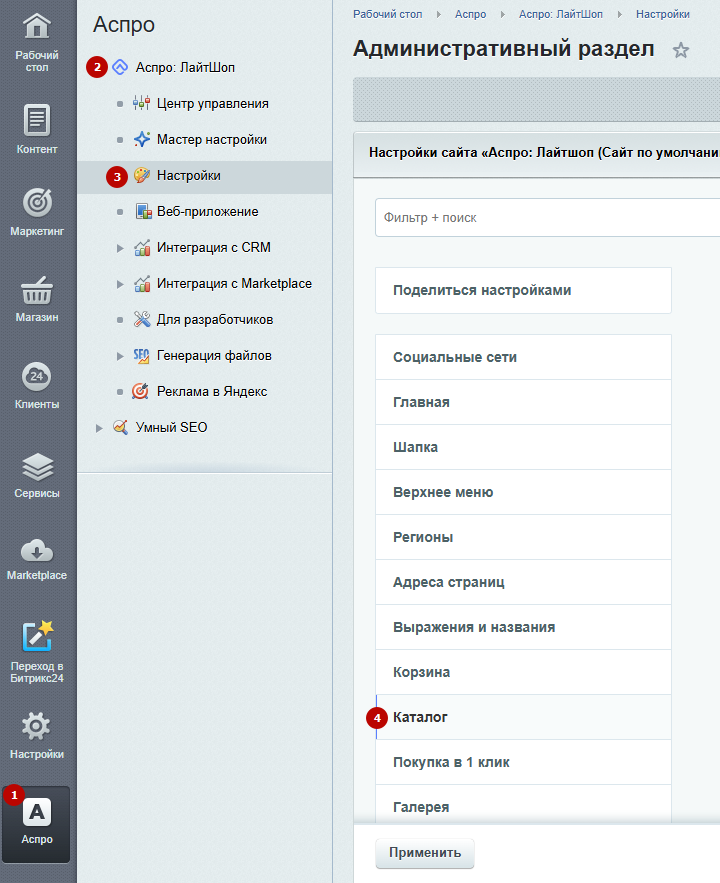Open the Marketplace cloud icon
This screenshot has height=883, width=720.
pos(37,551)
